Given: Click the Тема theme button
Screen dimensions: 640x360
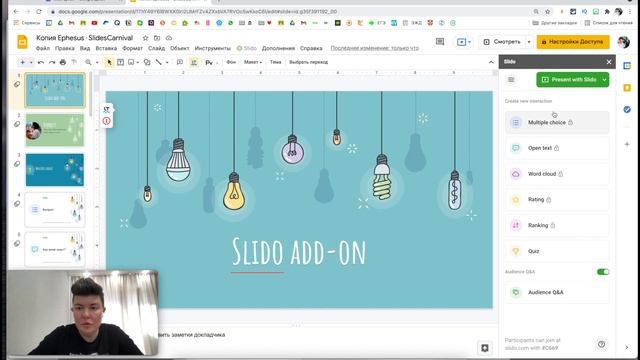Looking at the screenshot, I should click(276, 62).
